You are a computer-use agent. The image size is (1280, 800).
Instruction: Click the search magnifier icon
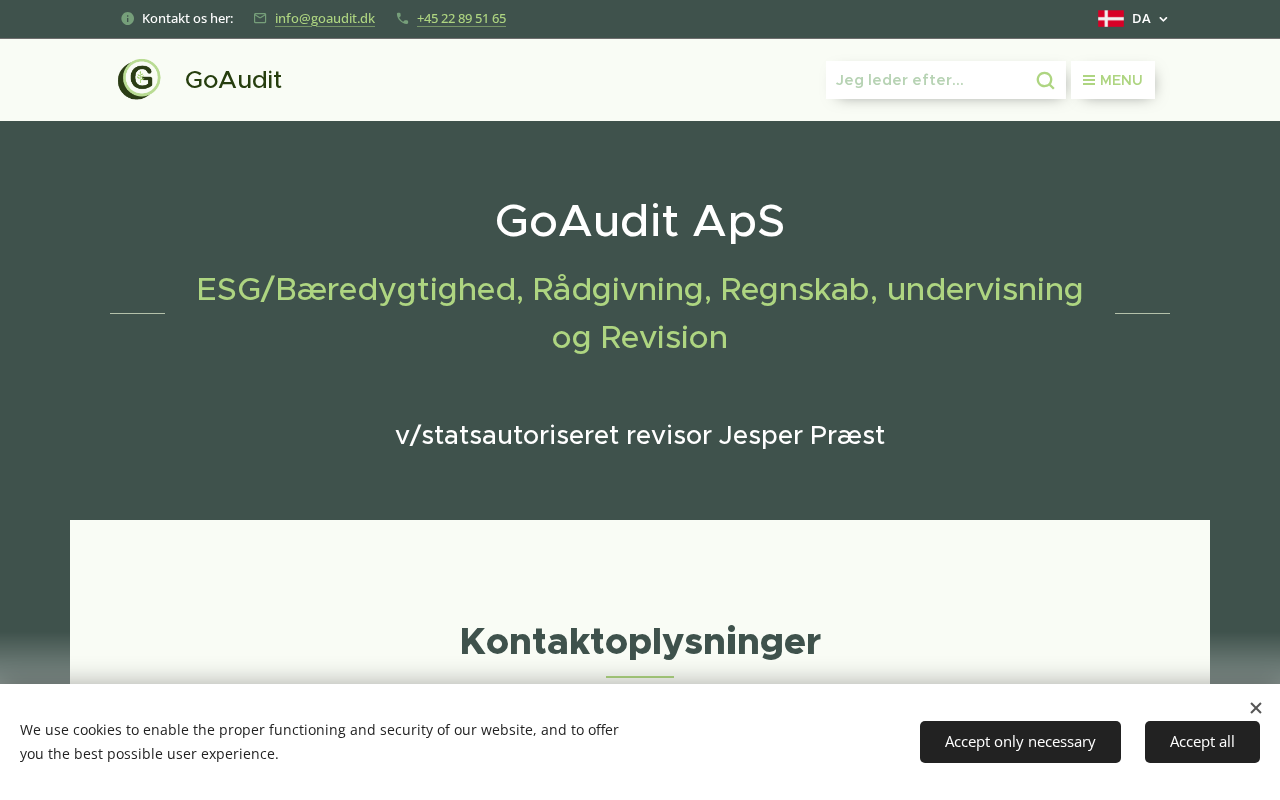1045,80
